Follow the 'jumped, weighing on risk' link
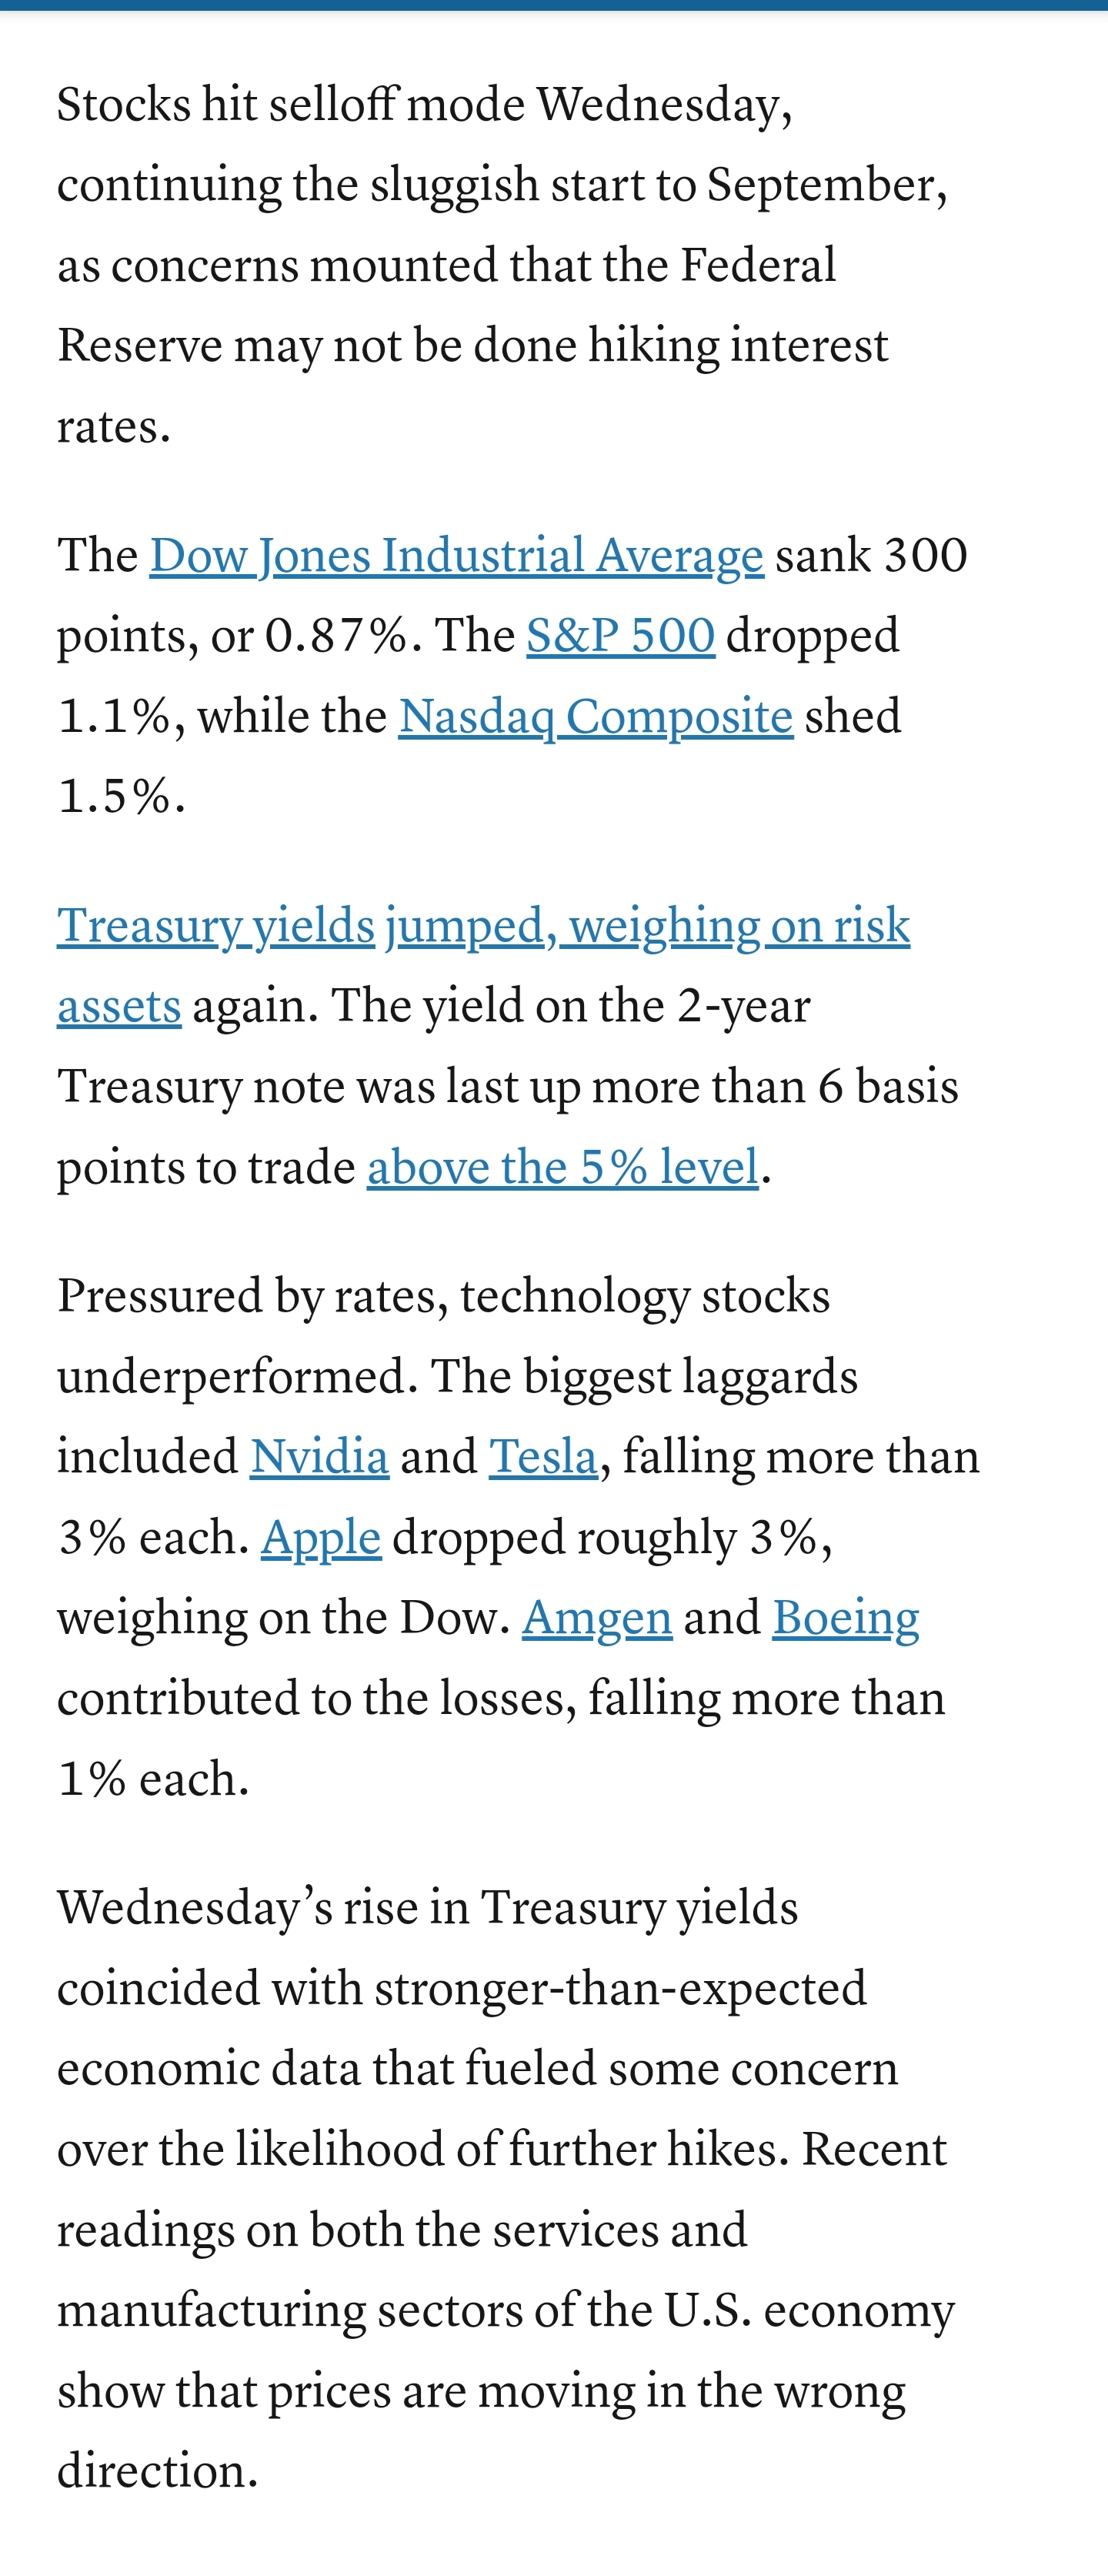The height and width of the screenshot is (2576, 1108). (648, 926)
